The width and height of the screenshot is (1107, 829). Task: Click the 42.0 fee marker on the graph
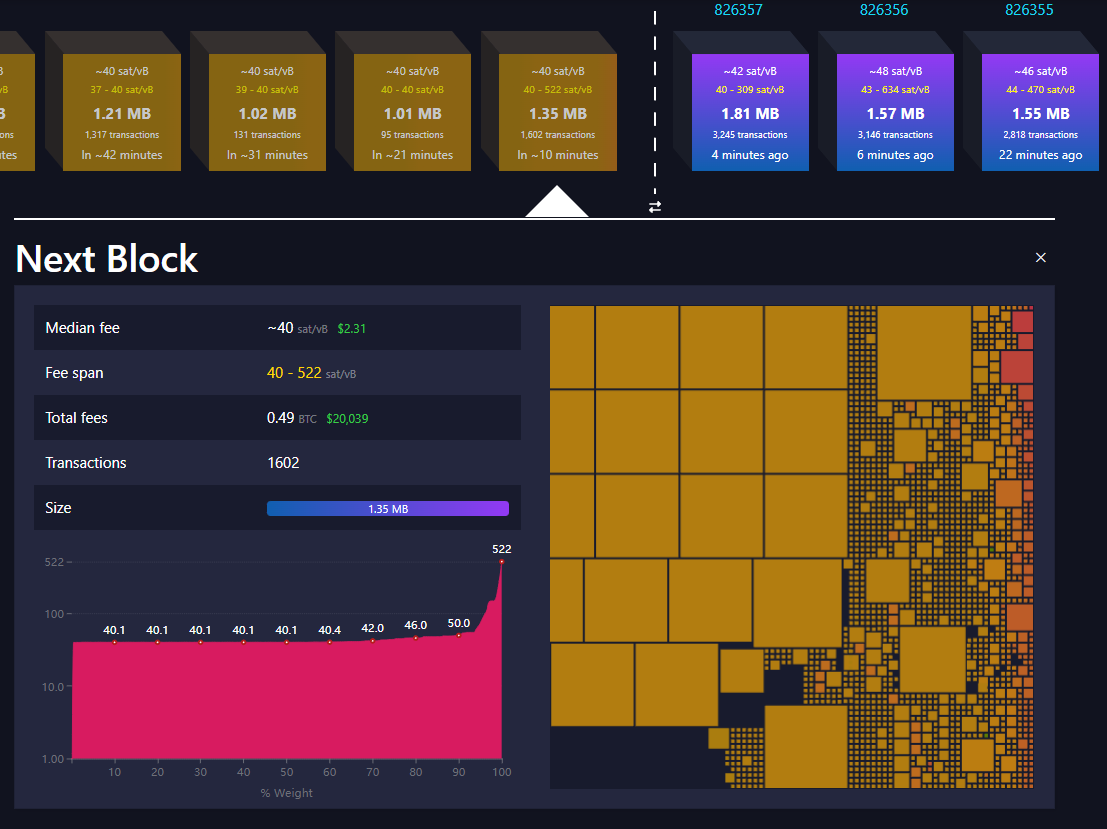pyautogui.click(x=372, y=641)
